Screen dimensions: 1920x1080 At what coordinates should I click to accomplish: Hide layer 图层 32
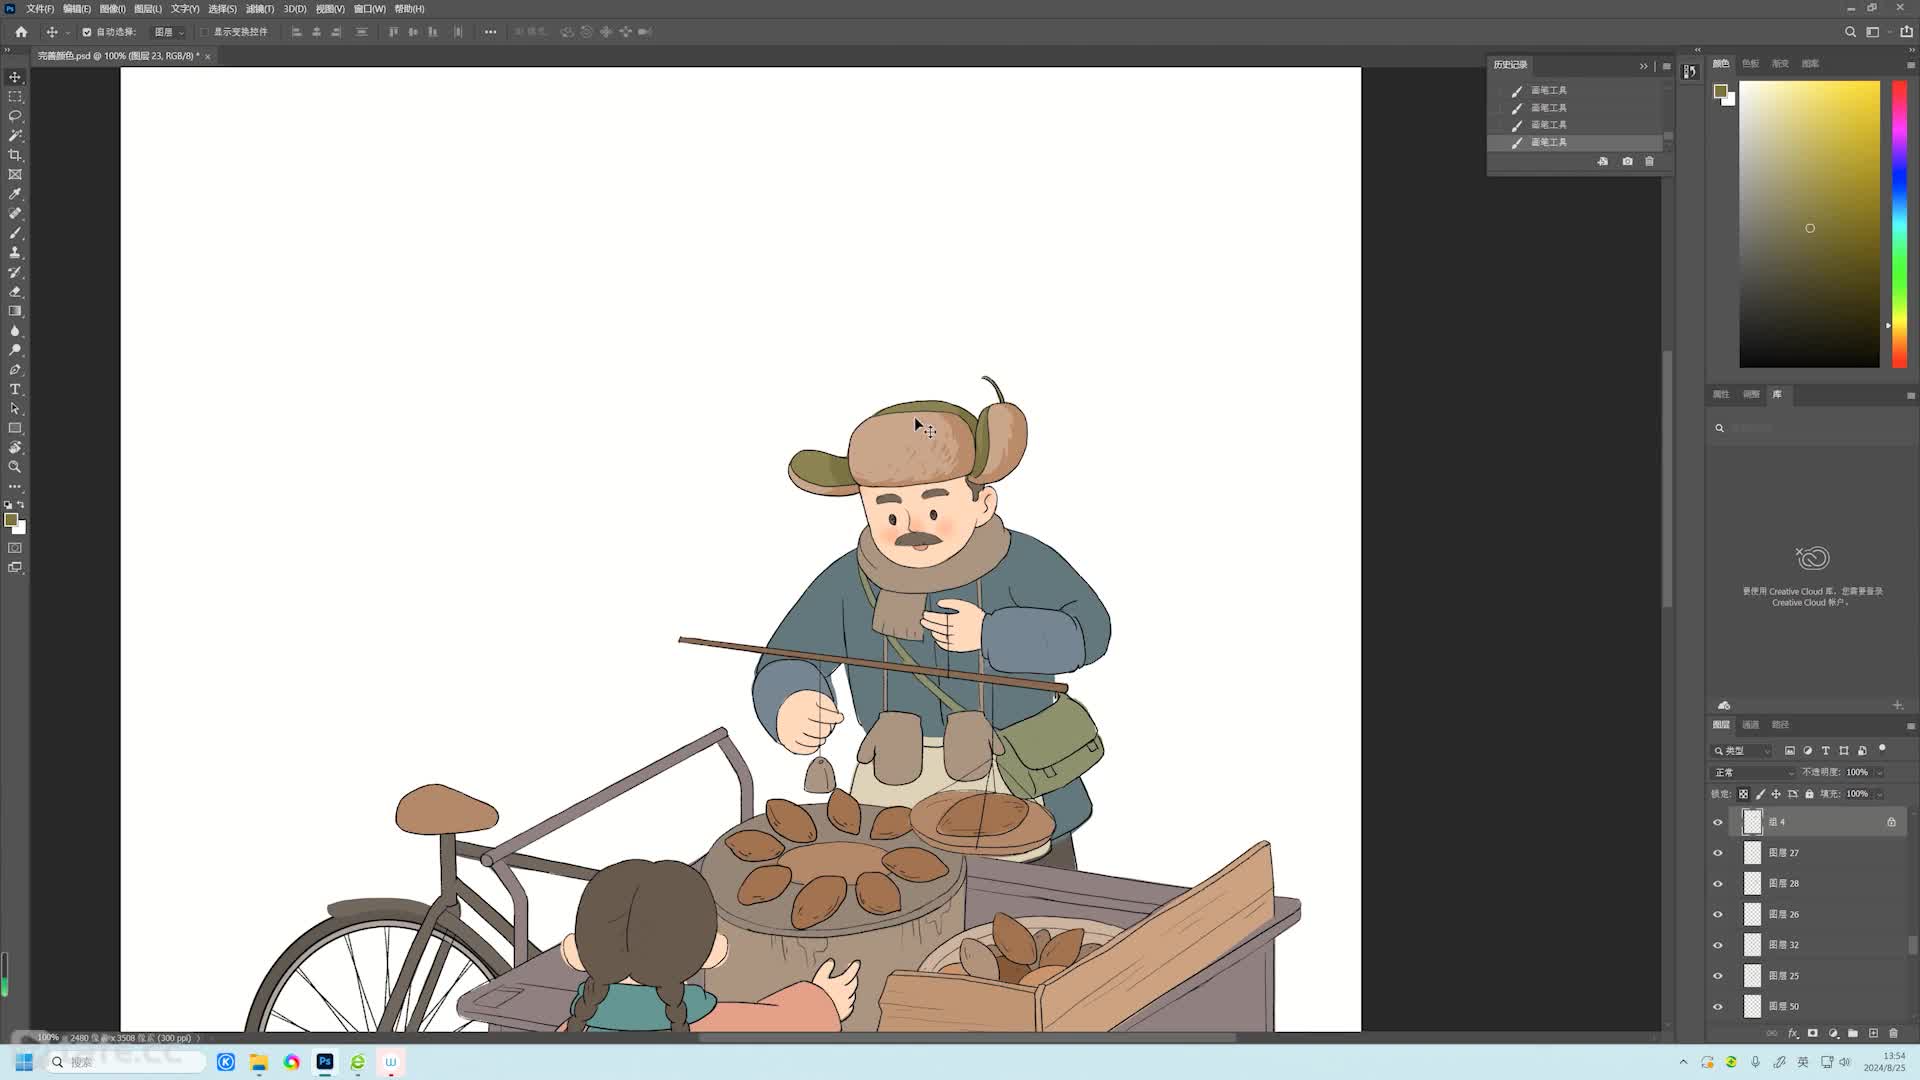(x=1718, y=945)
